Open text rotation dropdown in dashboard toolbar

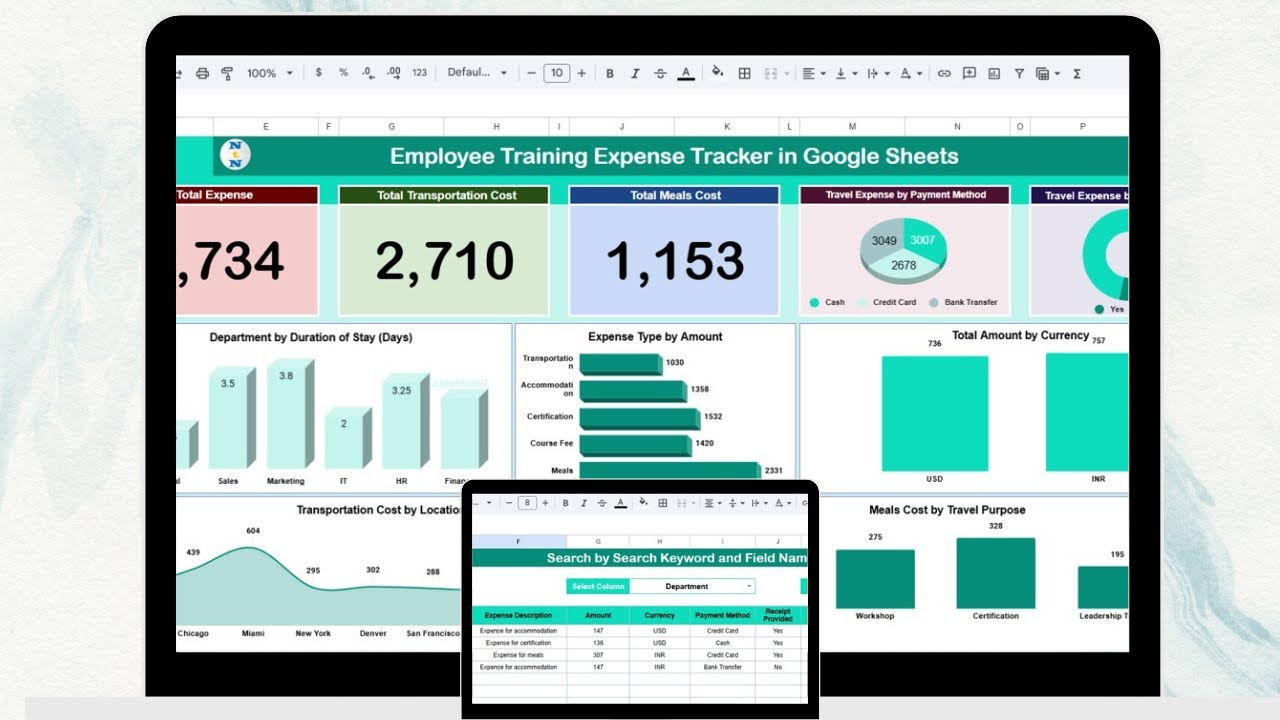(x=909, y=73)
